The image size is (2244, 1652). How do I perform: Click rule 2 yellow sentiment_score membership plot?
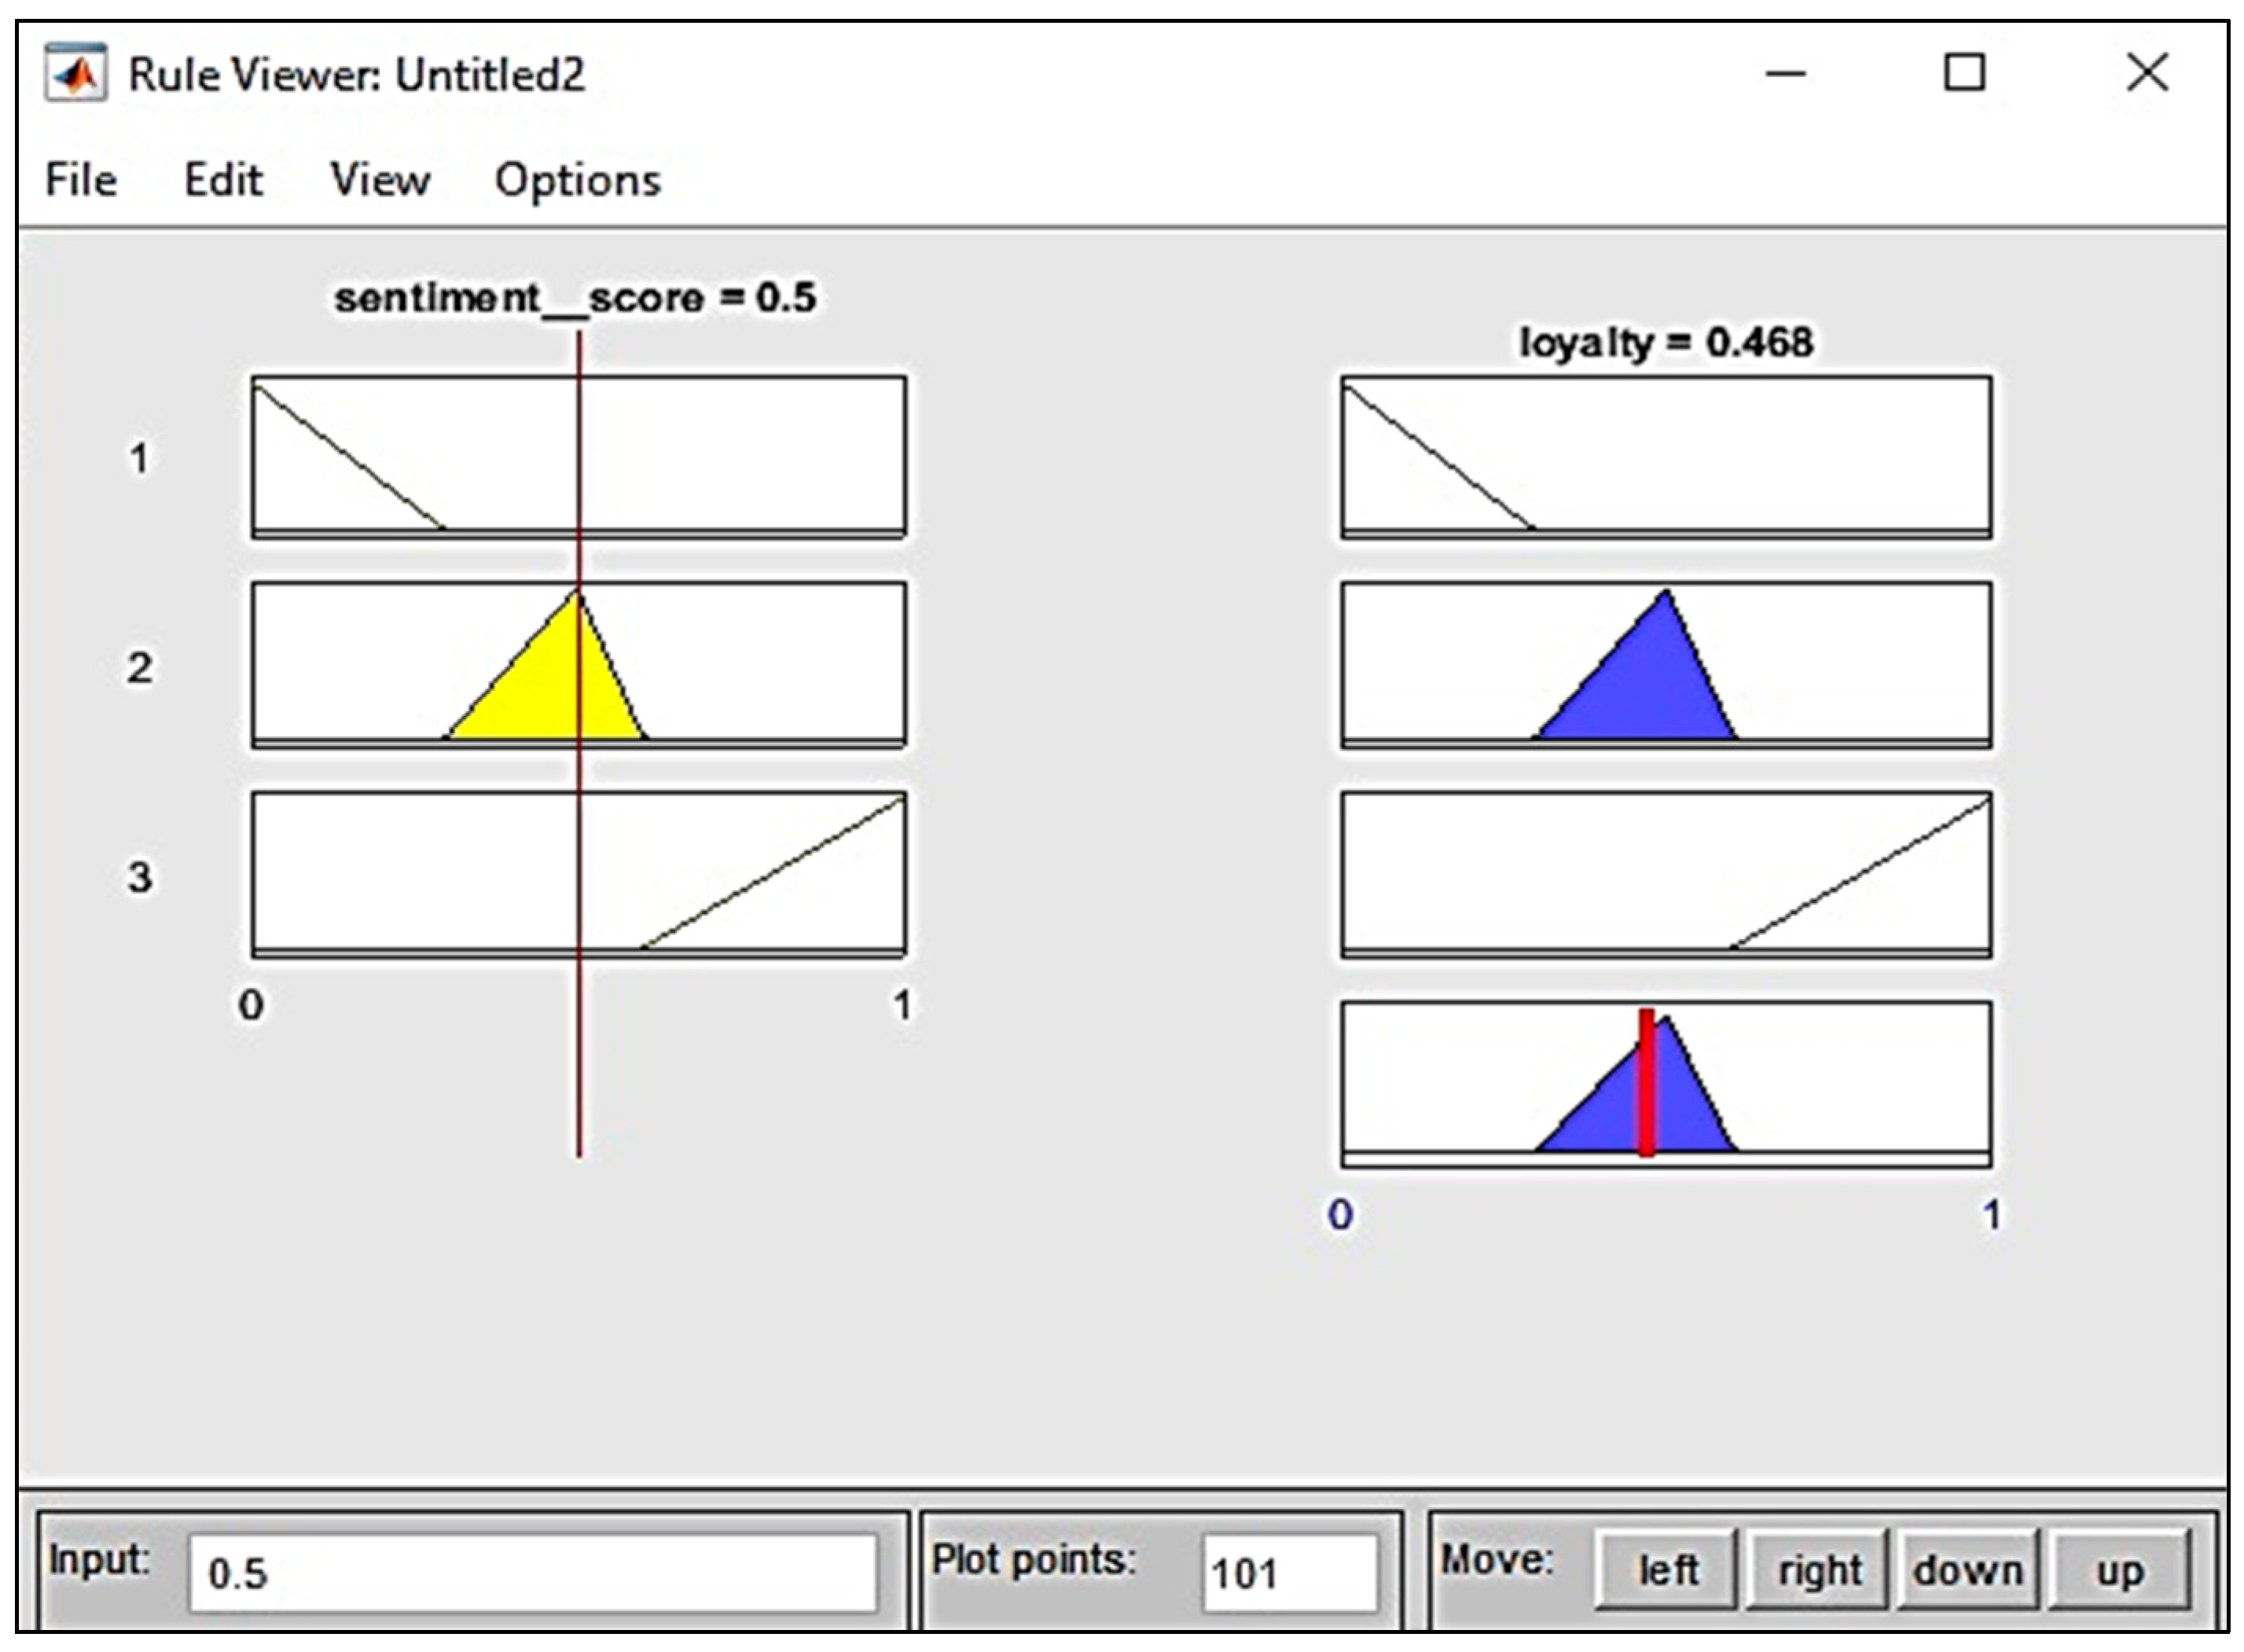(579, 665)
